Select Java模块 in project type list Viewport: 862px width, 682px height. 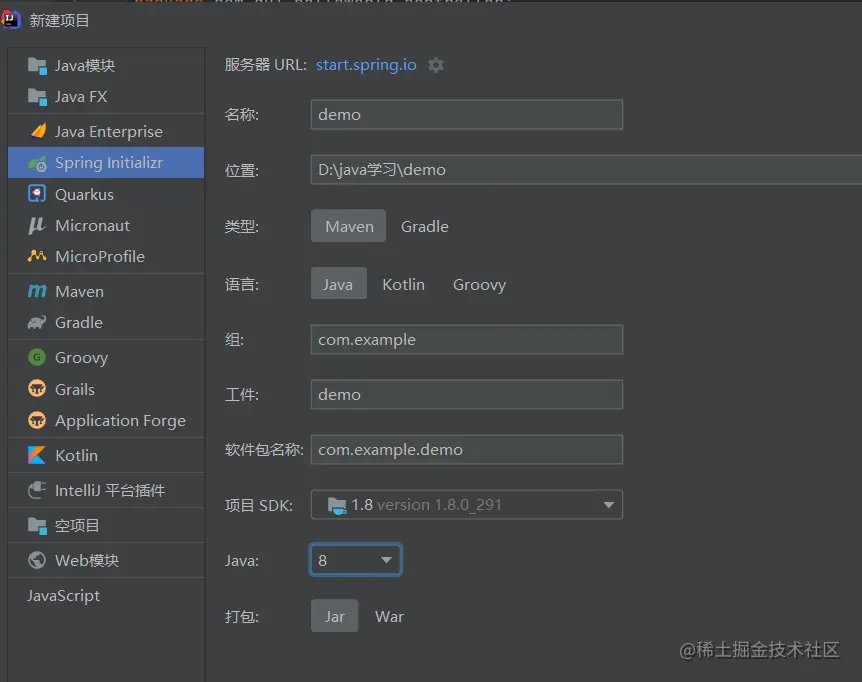pyautogui.click(x=106, y=66)
